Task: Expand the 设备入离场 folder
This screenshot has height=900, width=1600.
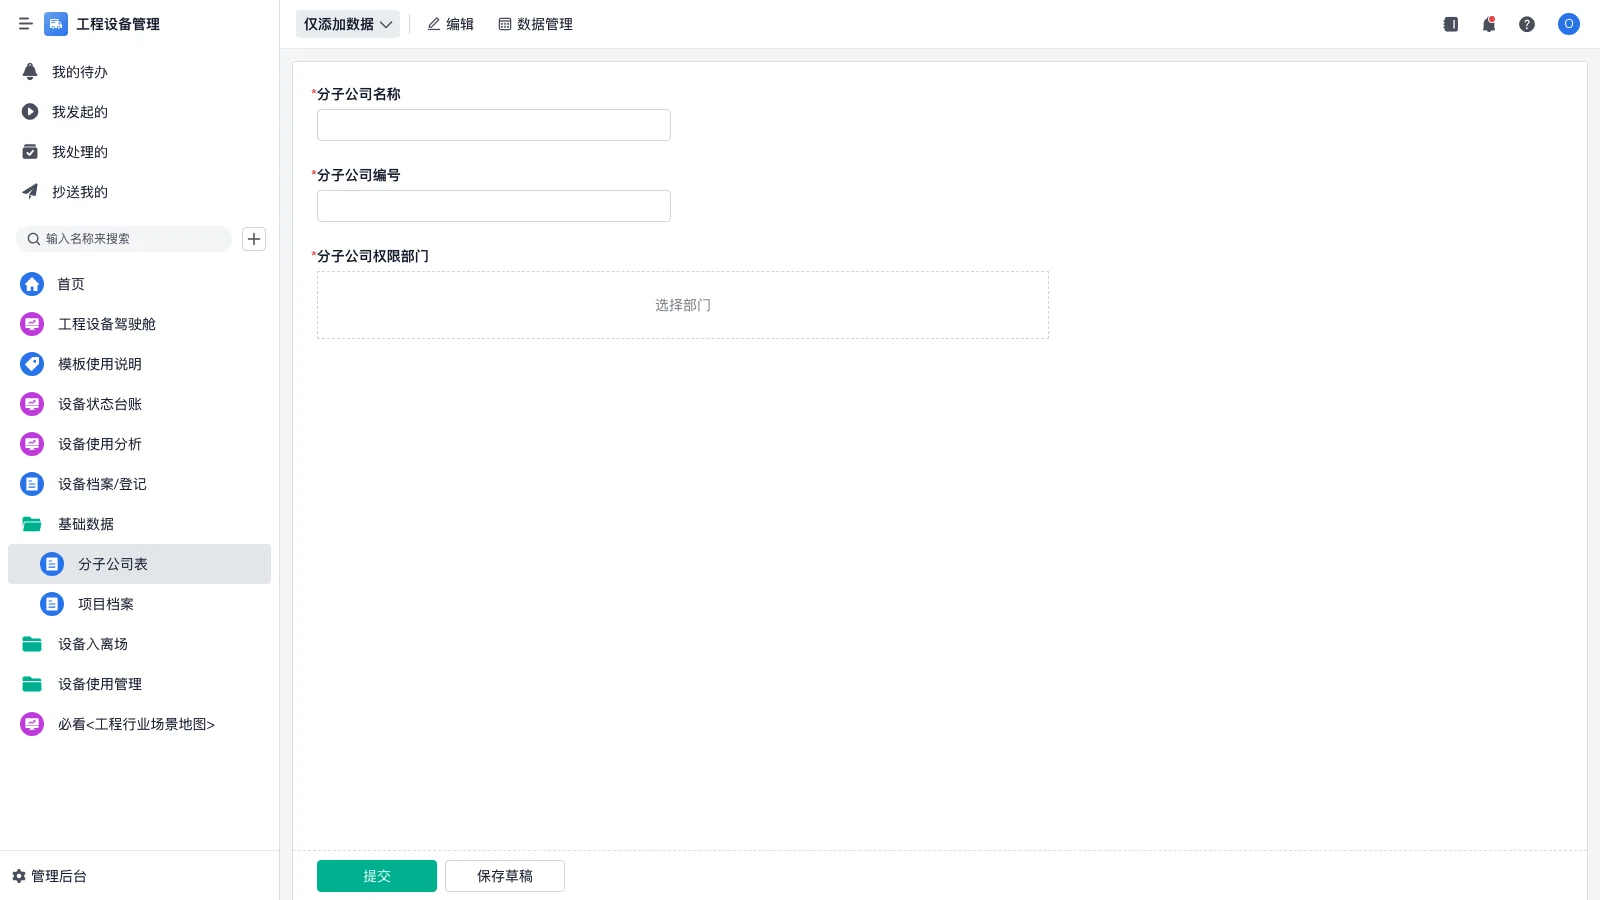Action: click(139, 644)
